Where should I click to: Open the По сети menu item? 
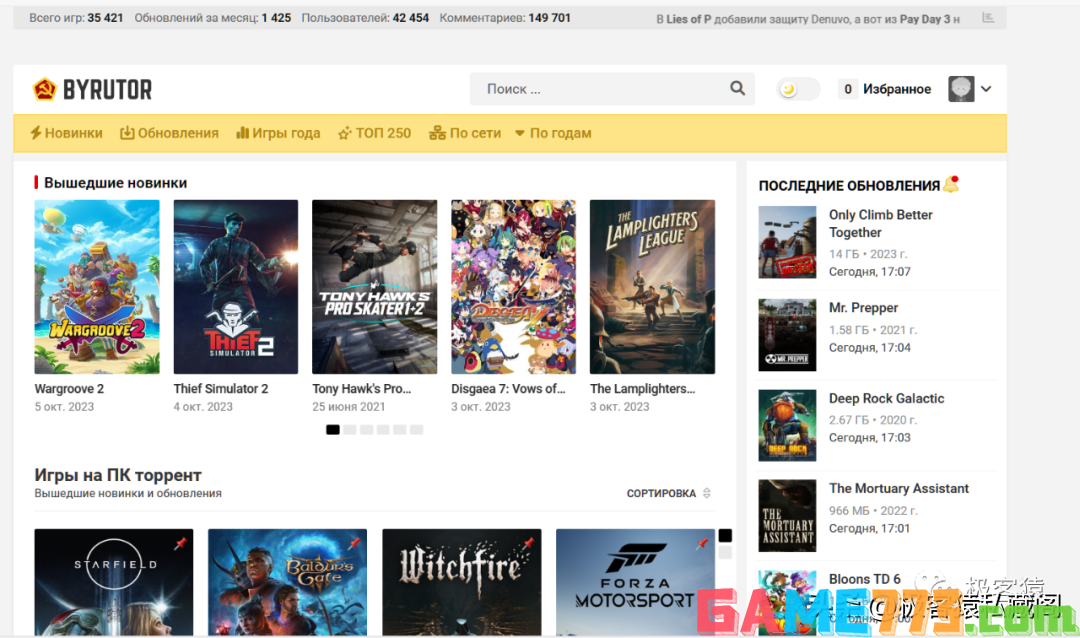[x=465, y=133]
